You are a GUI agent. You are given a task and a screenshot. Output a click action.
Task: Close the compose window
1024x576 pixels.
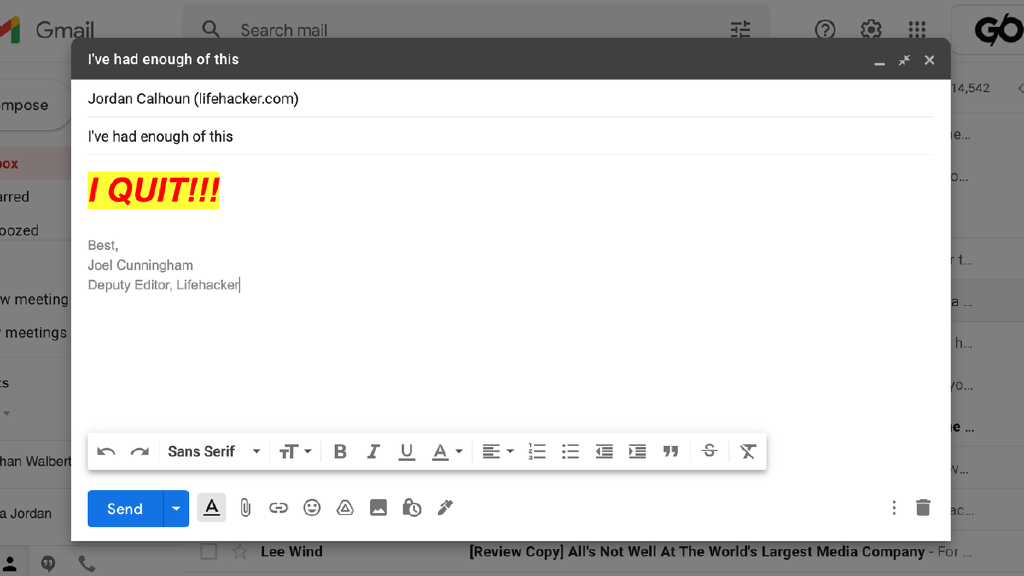pos(929,61)
